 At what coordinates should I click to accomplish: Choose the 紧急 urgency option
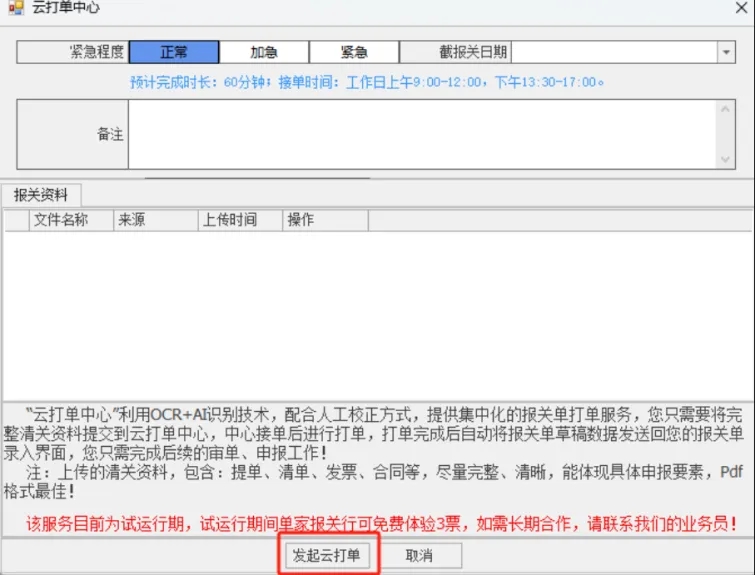pos(354,52)
